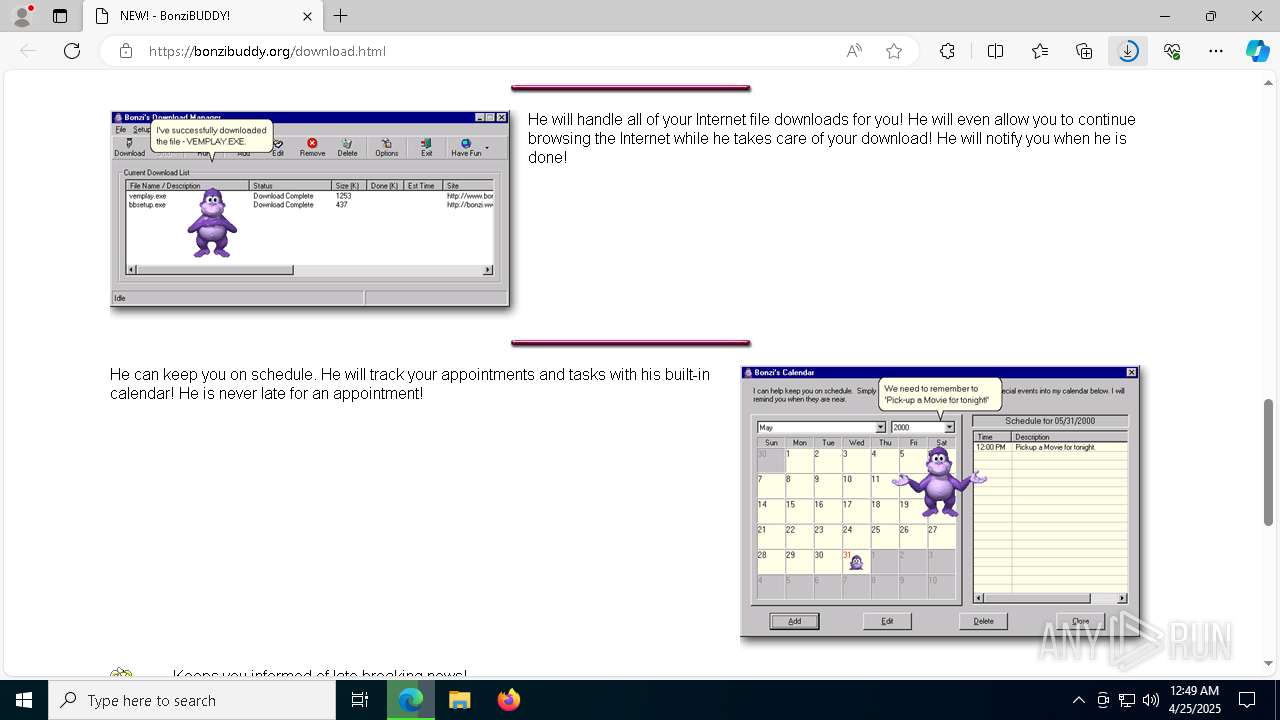The height and width of the screenshot is (720, 1280).
Task: Open the volume control tray icon
Action: [x=1150, y=700]
